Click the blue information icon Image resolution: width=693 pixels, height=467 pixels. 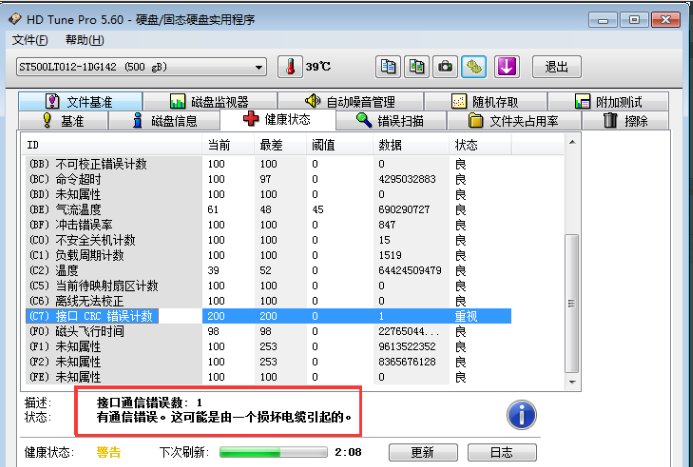(x=522, y=415)
